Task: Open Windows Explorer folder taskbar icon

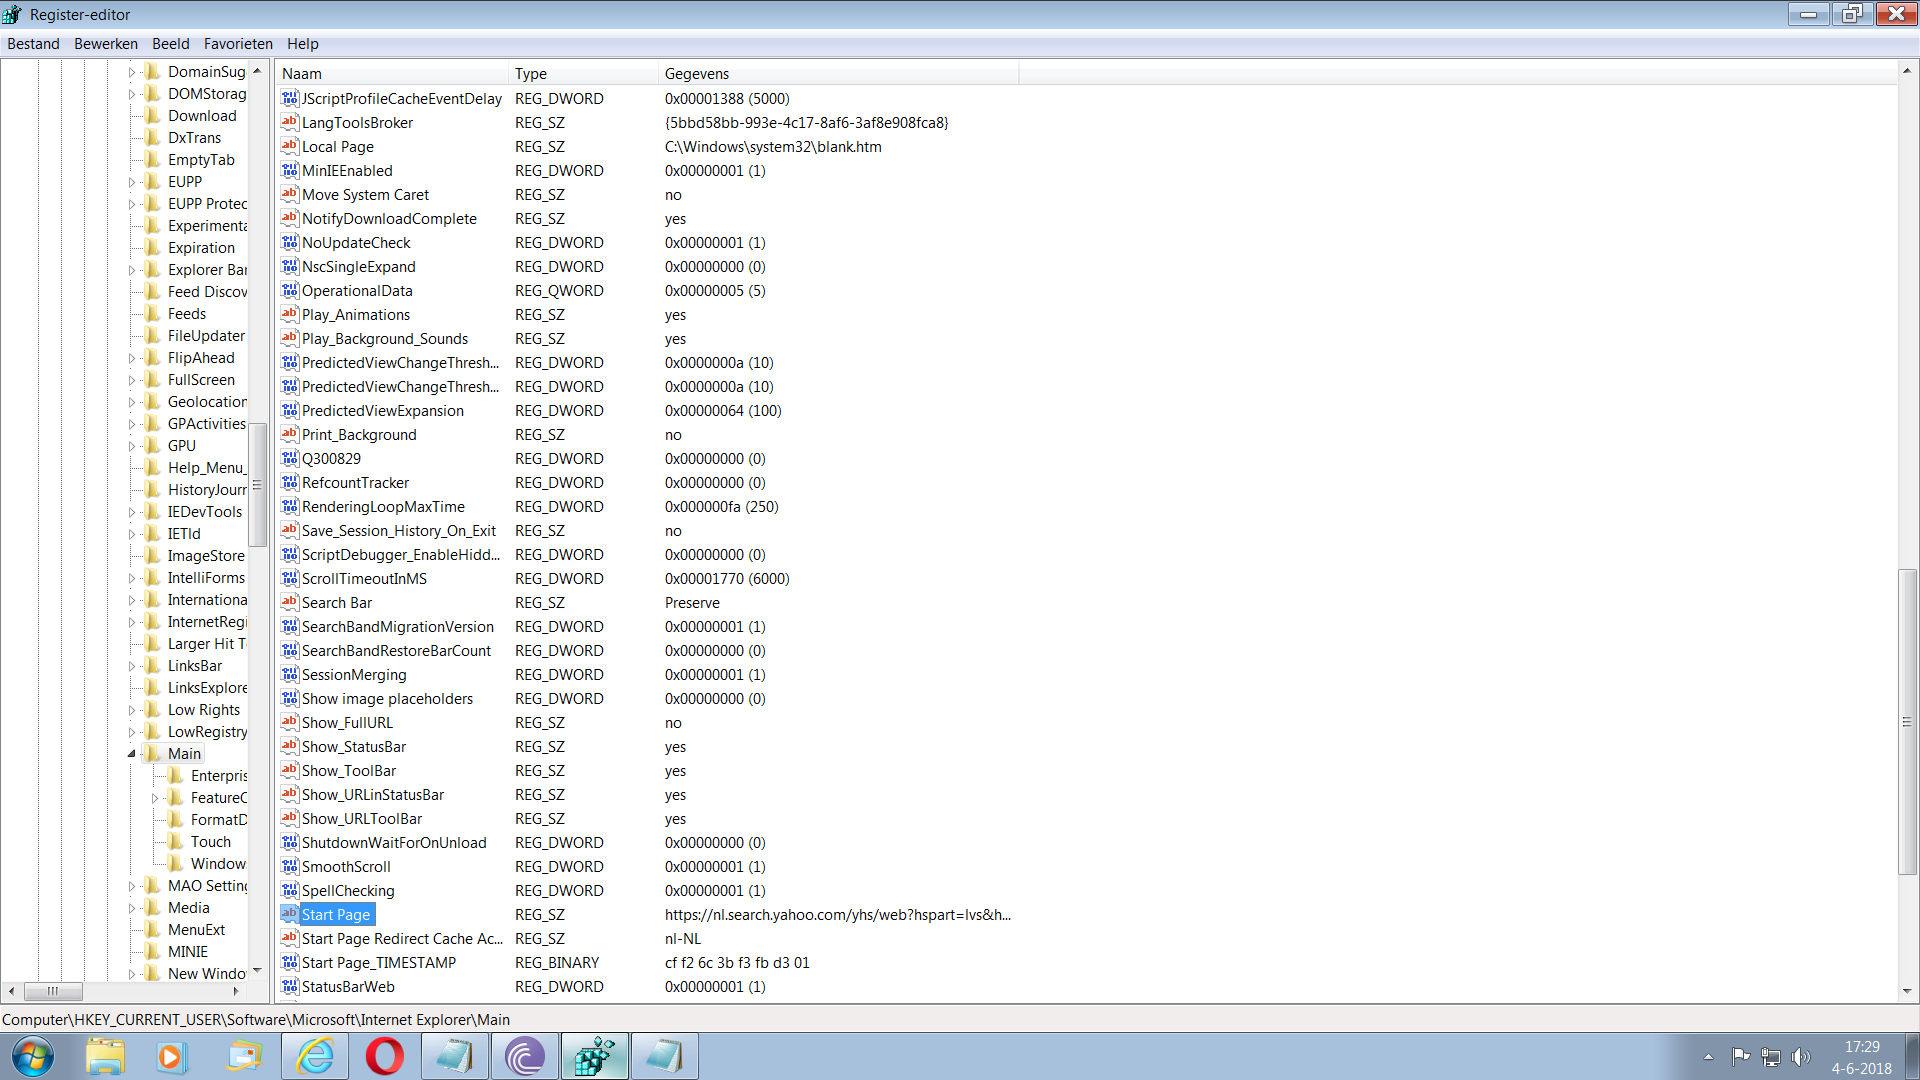Action: pos(104,1056)
